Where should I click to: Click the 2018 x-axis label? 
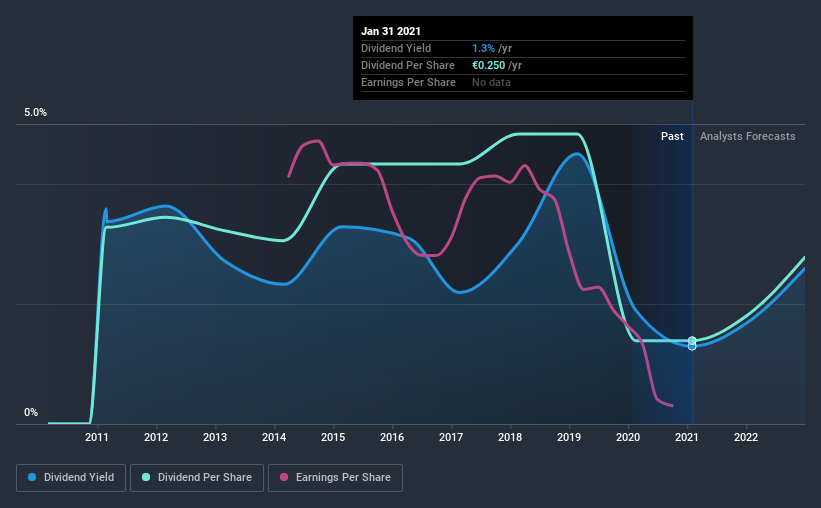[510, 437]
